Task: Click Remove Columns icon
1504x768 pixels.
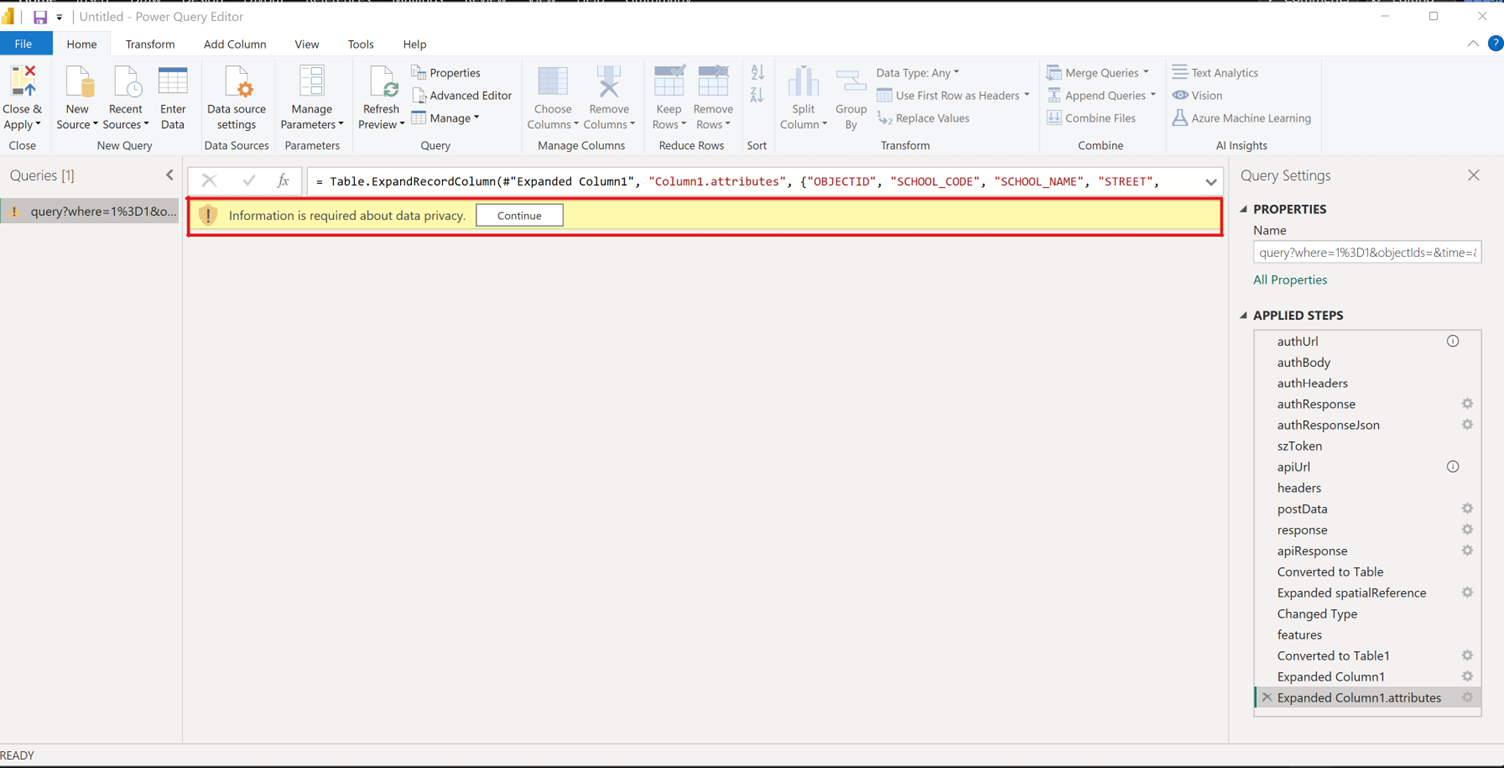Action: pyautogui.click(x=609, y=82)
